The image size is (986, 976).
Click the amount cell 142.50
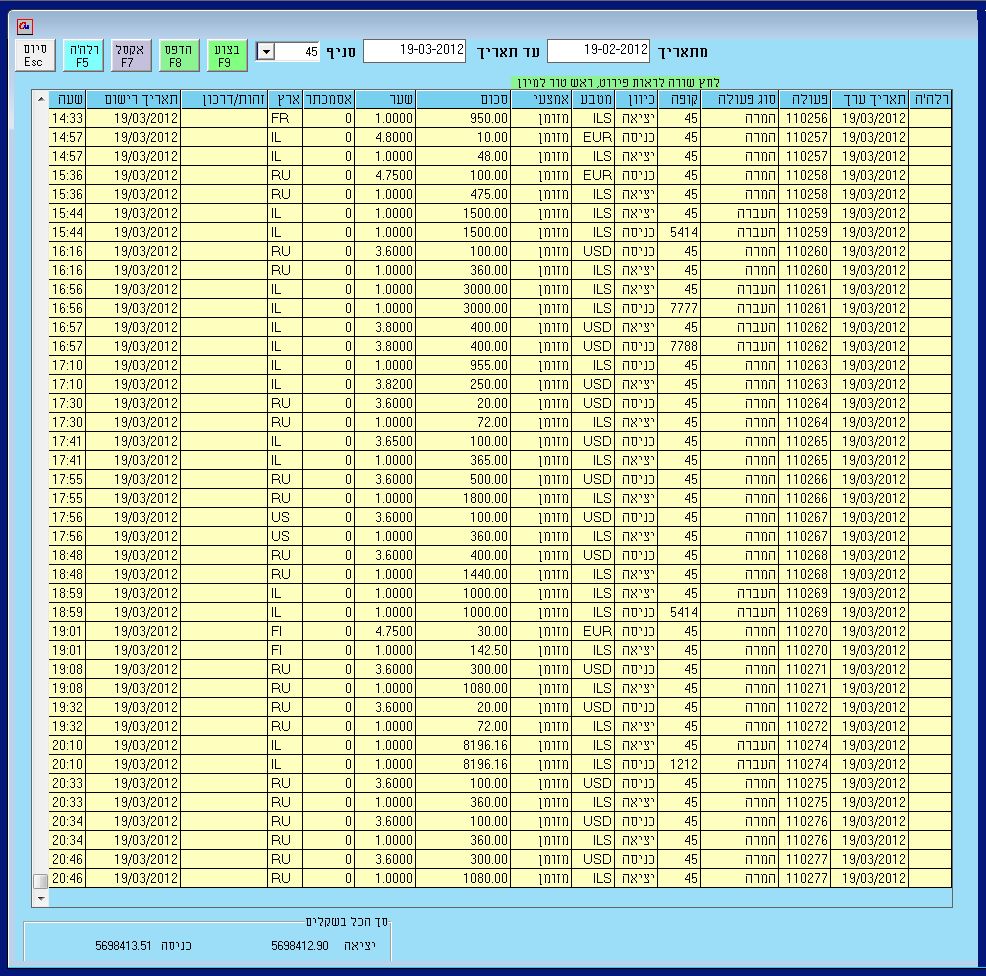[463, 650]
